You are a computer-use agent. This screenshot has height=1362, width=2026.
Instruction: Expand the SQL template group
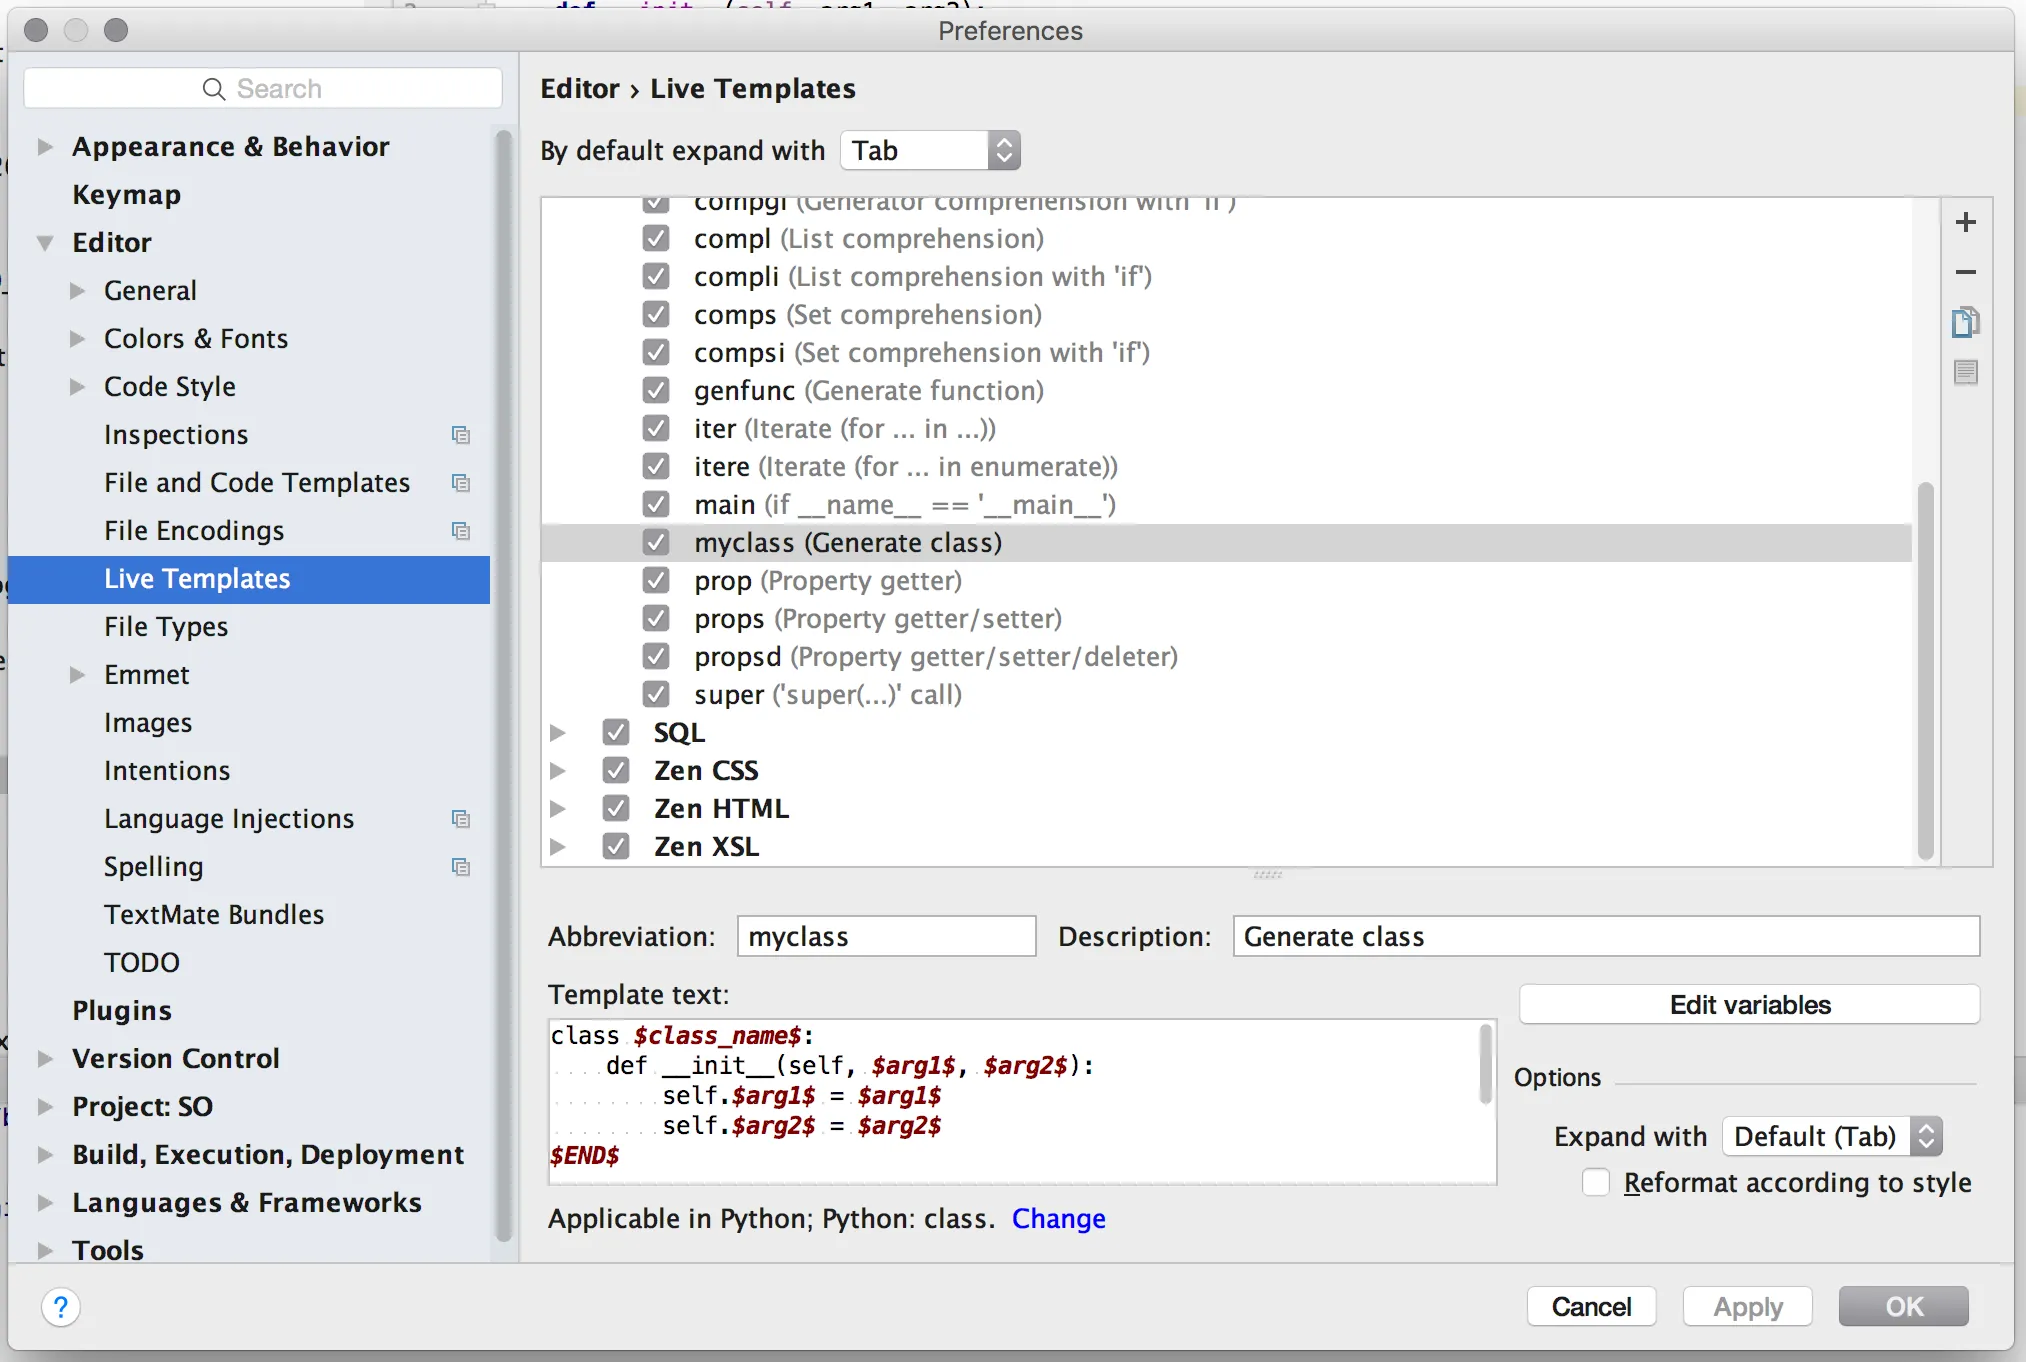(x=558, y=733)
